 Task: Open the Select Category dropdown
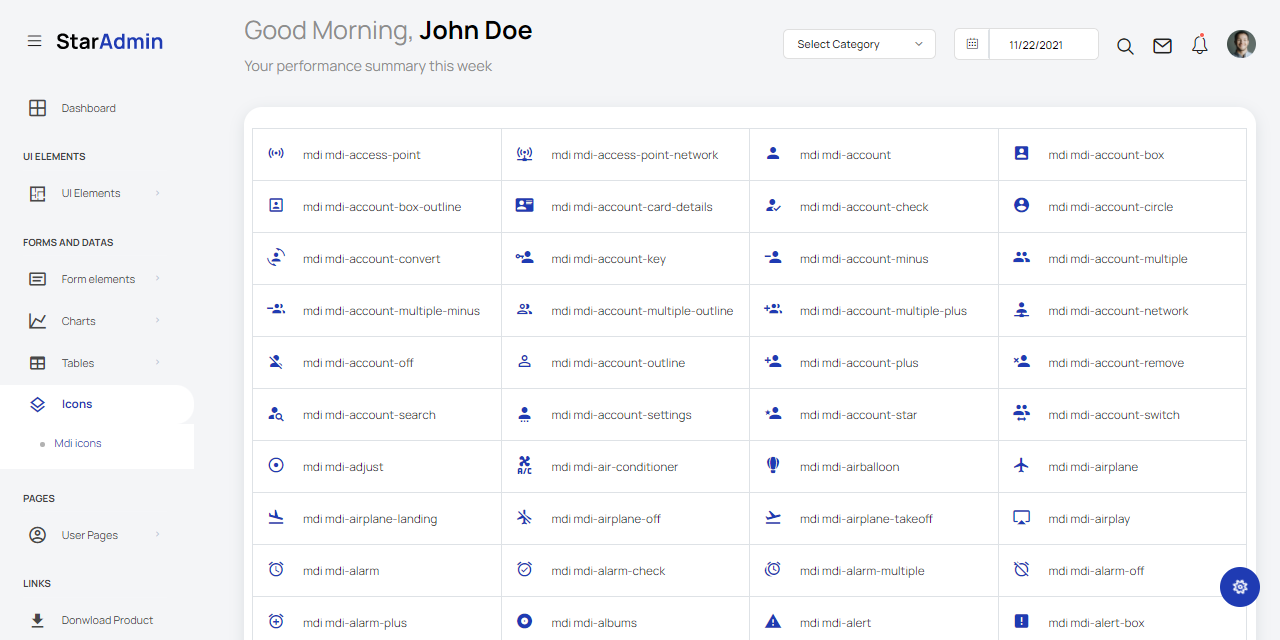click(858, 44)
